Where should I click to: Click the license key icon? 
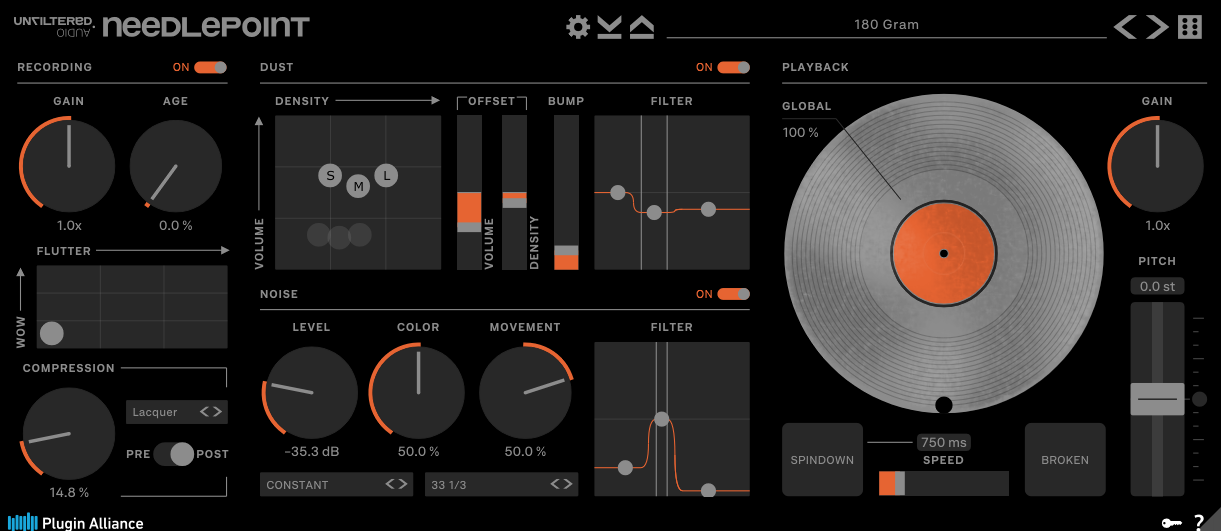coord(1169,522)
